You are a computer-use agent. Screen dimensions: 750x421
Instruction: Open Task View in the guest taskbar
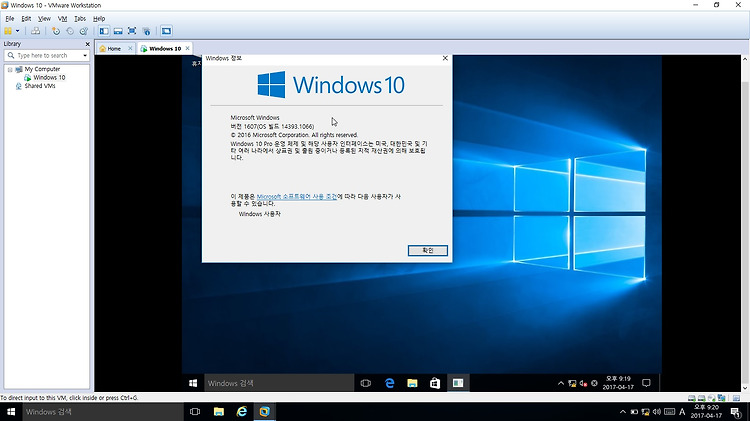365,383
